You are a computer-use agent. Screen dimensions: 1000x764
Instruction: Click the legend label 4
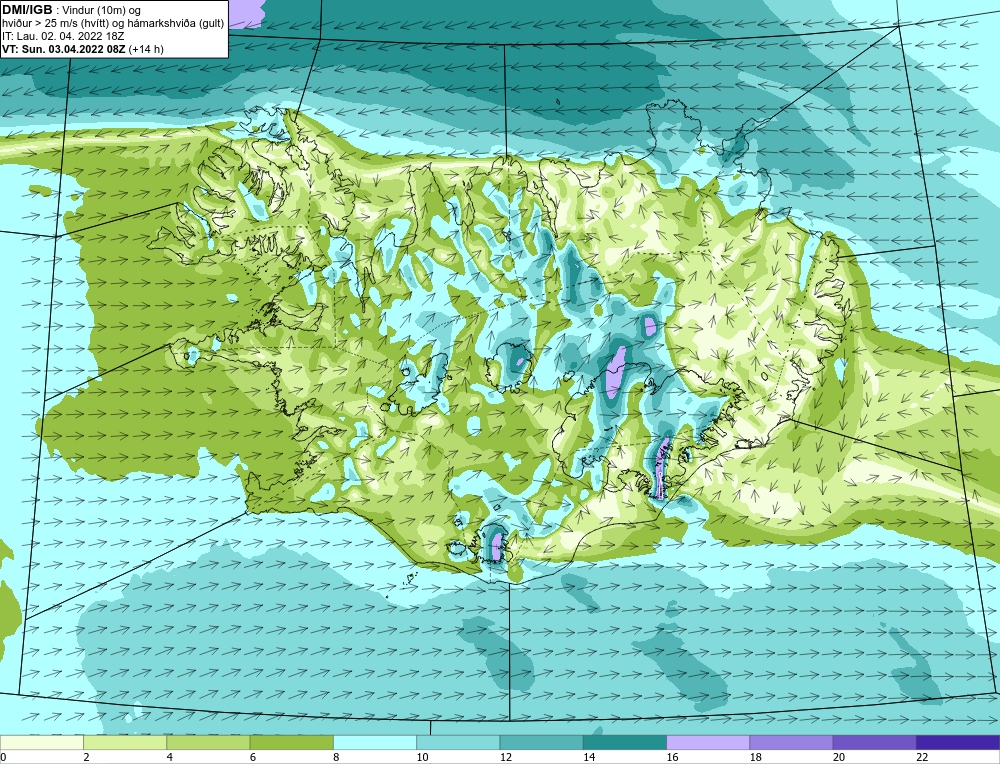coord(169,757)
